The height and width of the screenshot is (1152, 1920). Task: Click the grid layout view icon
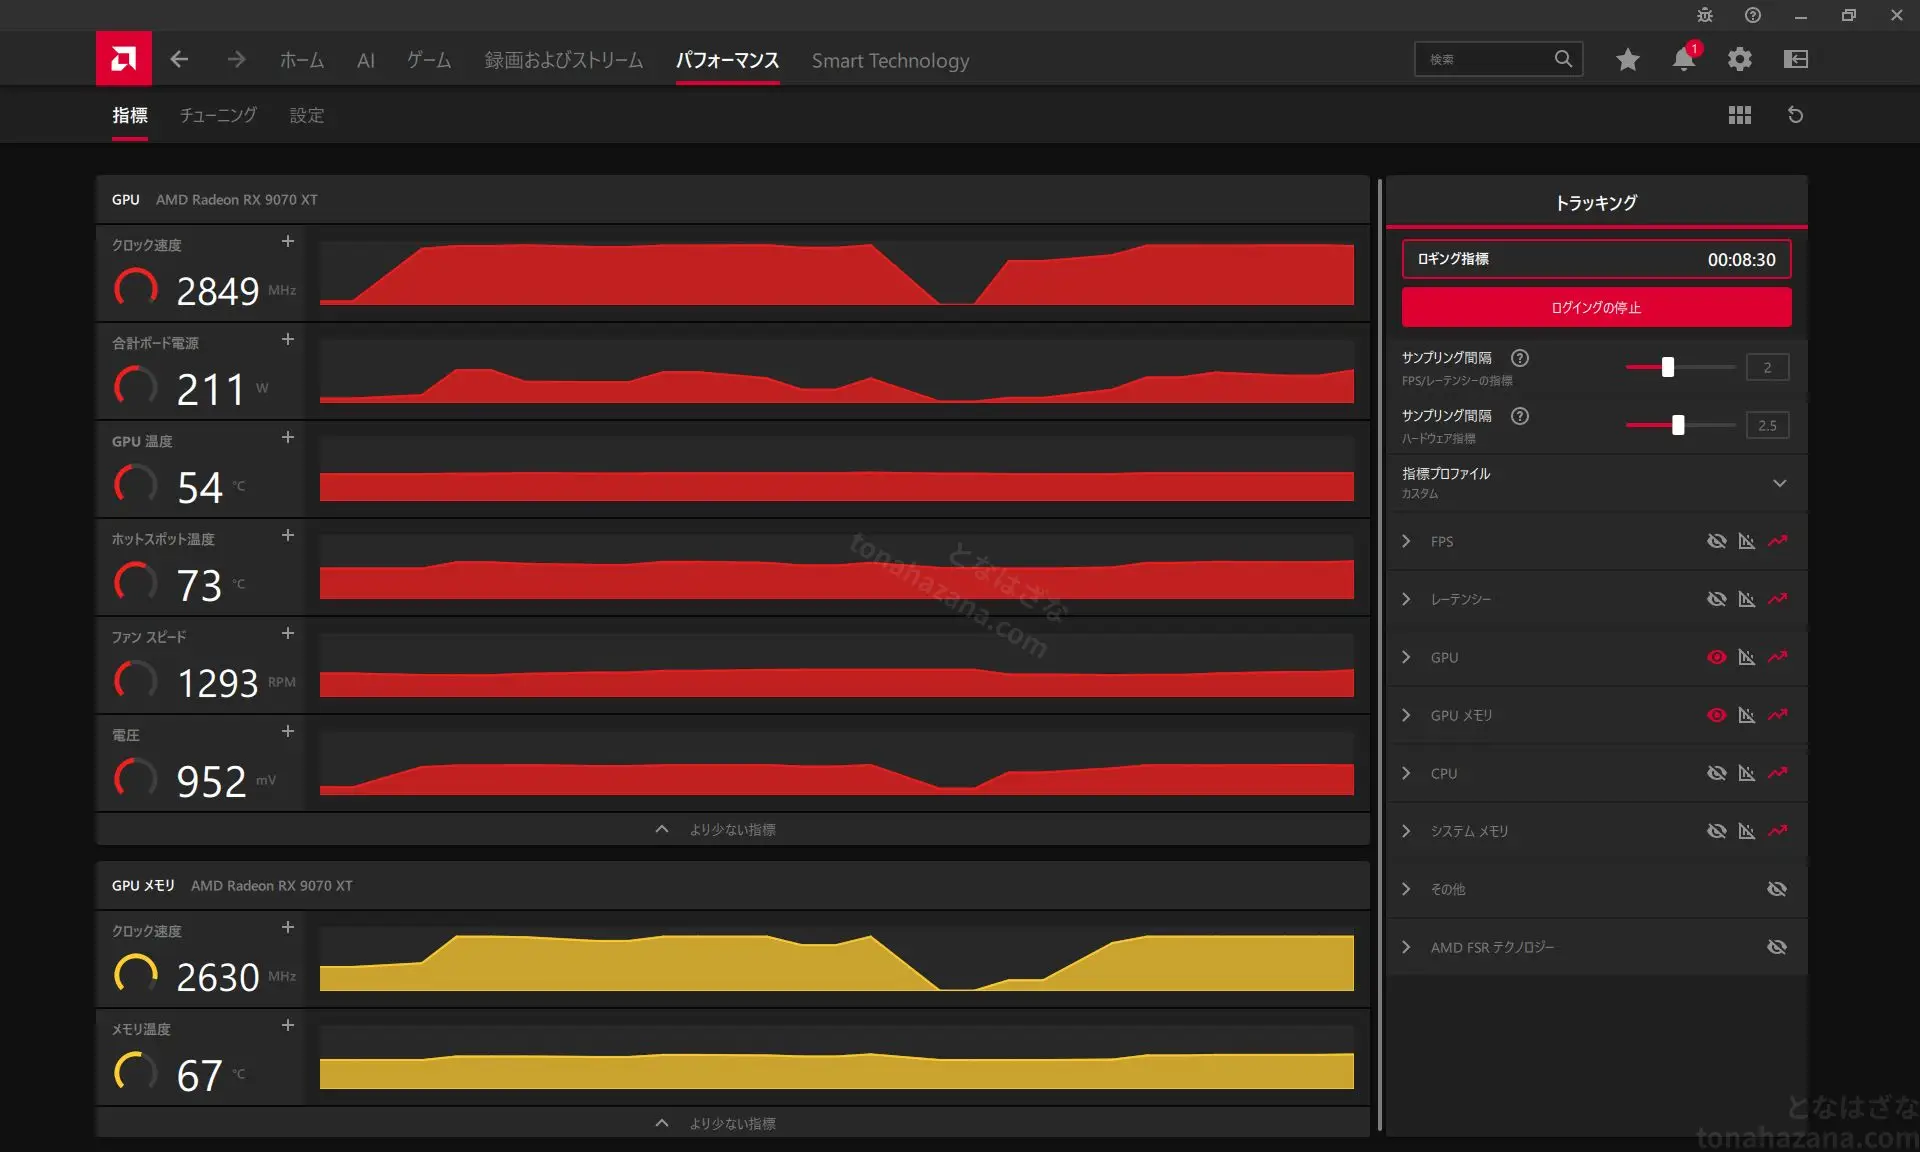point(1740,115)
